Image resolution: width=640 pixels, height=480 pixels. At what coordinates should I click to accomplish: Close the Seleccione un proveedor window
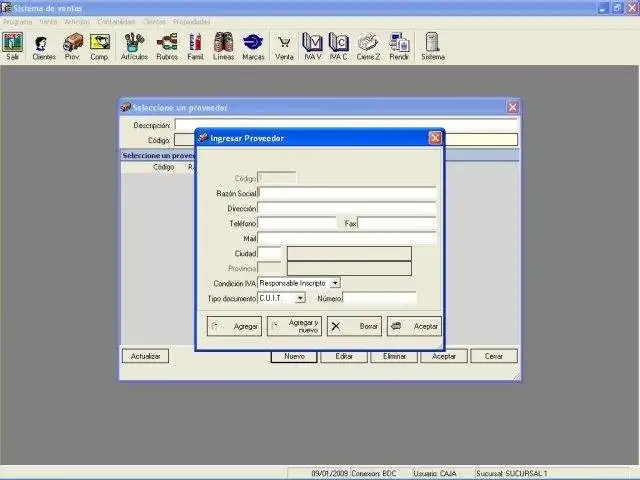pyautogui.click(x=513, y=107)
